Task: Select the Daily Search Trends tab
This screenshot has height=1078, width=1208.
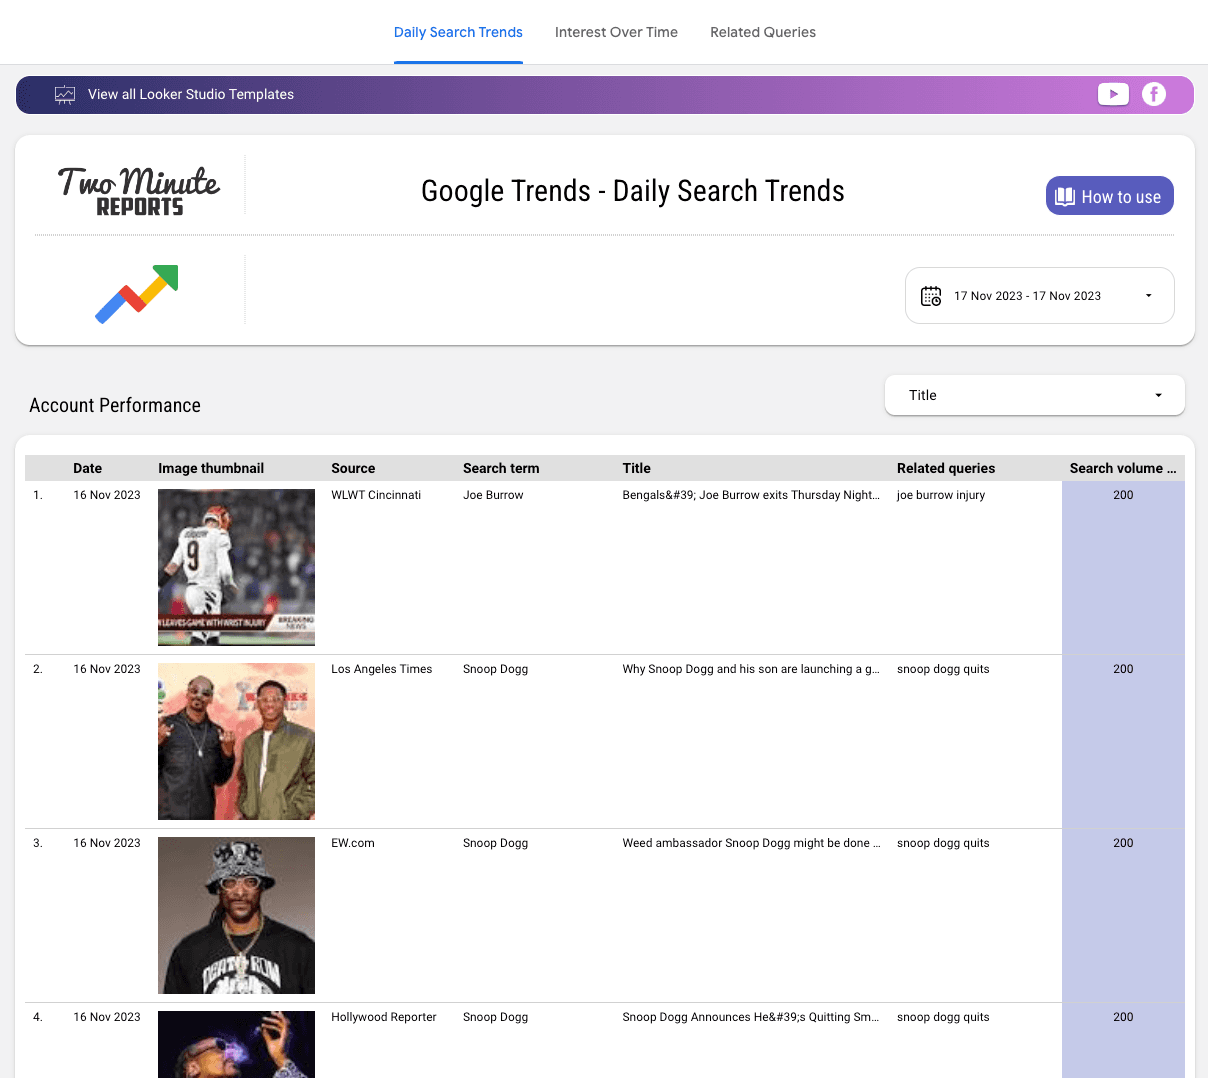Action: 458,32
